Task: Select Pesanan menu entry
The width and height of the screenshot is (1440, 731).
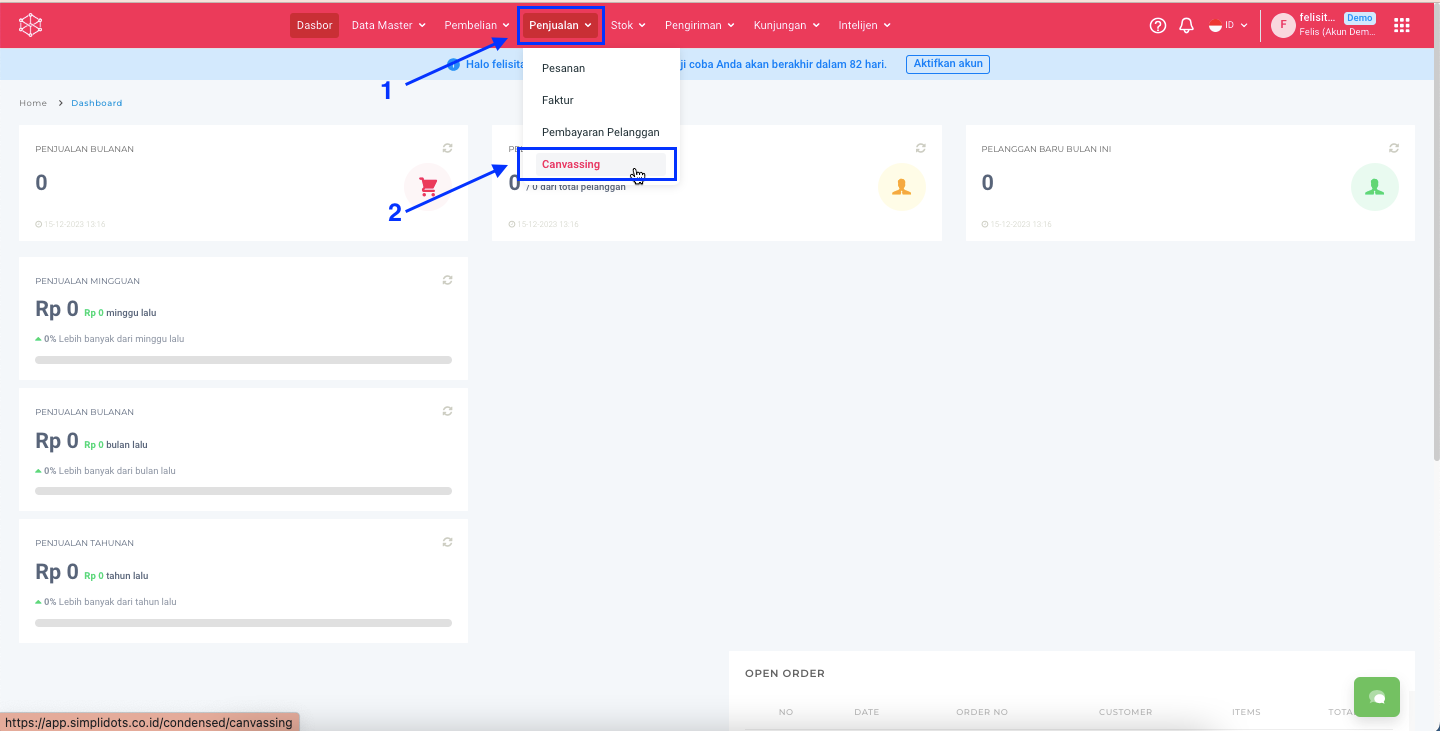Action: click(x=563, y=68)
